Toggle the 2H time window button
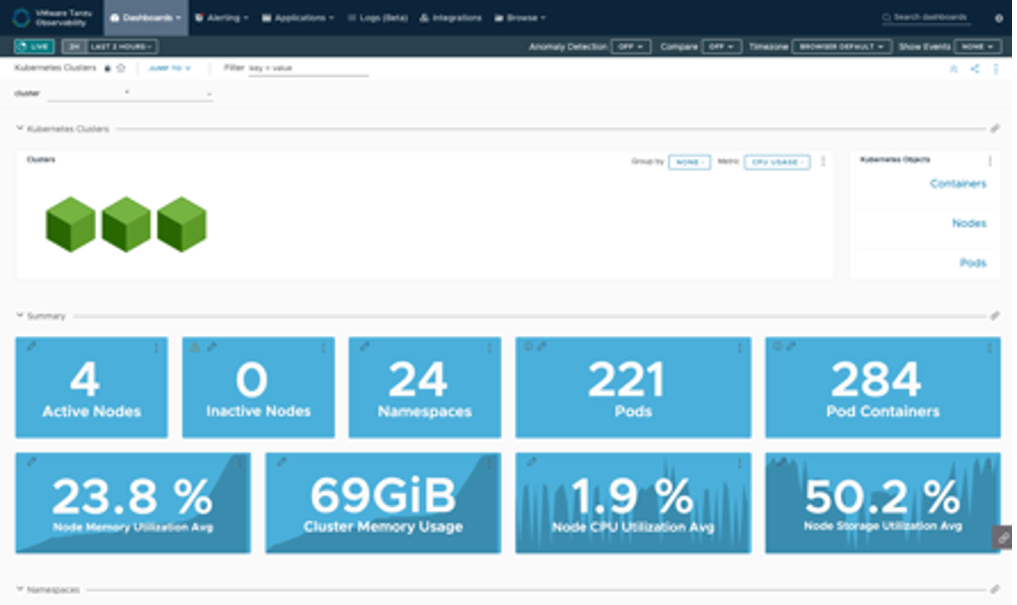 coord(73,46)
